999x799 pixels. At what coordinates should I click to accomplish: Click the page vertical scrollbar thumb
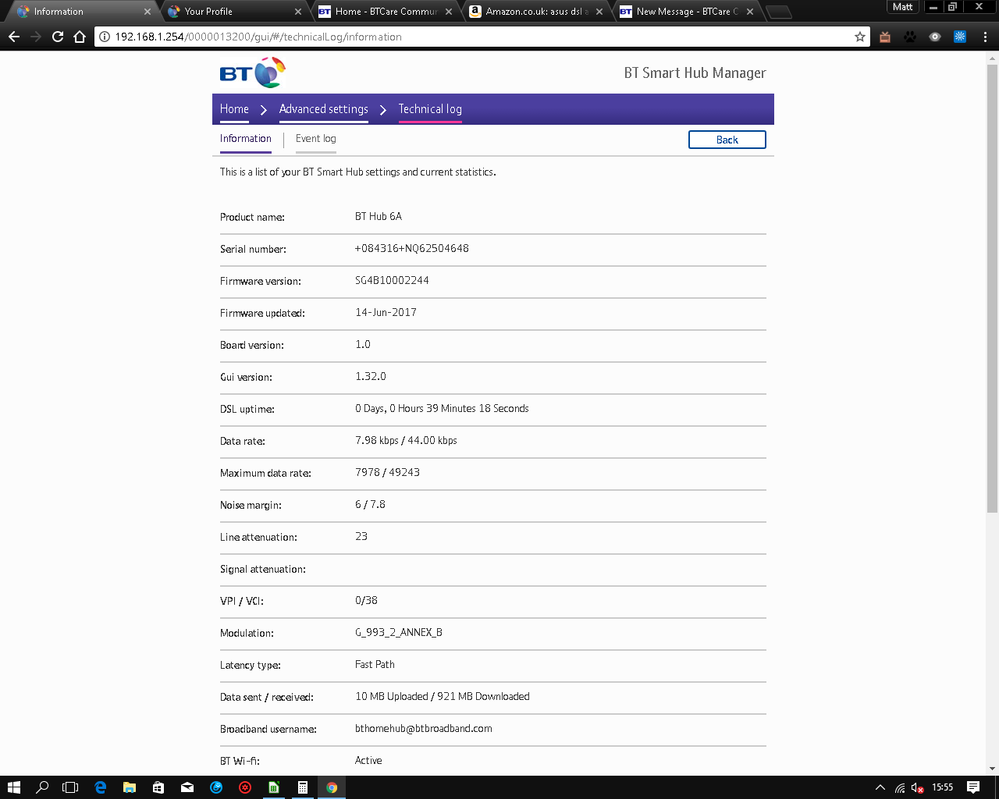(x=992, y=289)
